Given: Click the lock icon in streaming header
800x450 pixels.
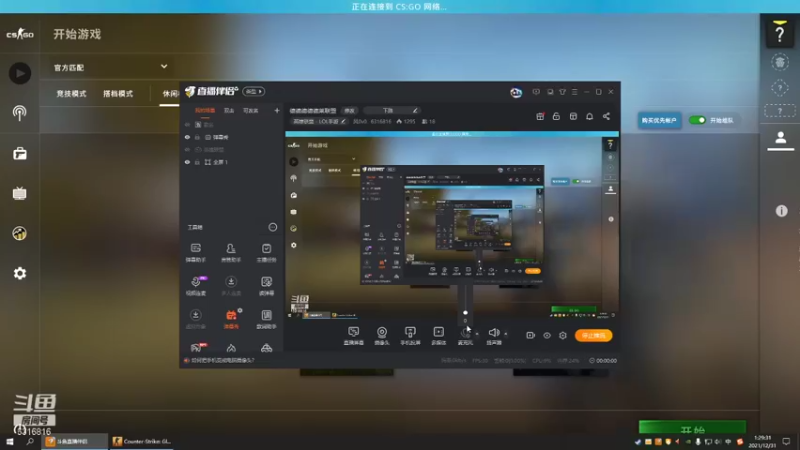Looking at the screenshot, I should 556,116.
